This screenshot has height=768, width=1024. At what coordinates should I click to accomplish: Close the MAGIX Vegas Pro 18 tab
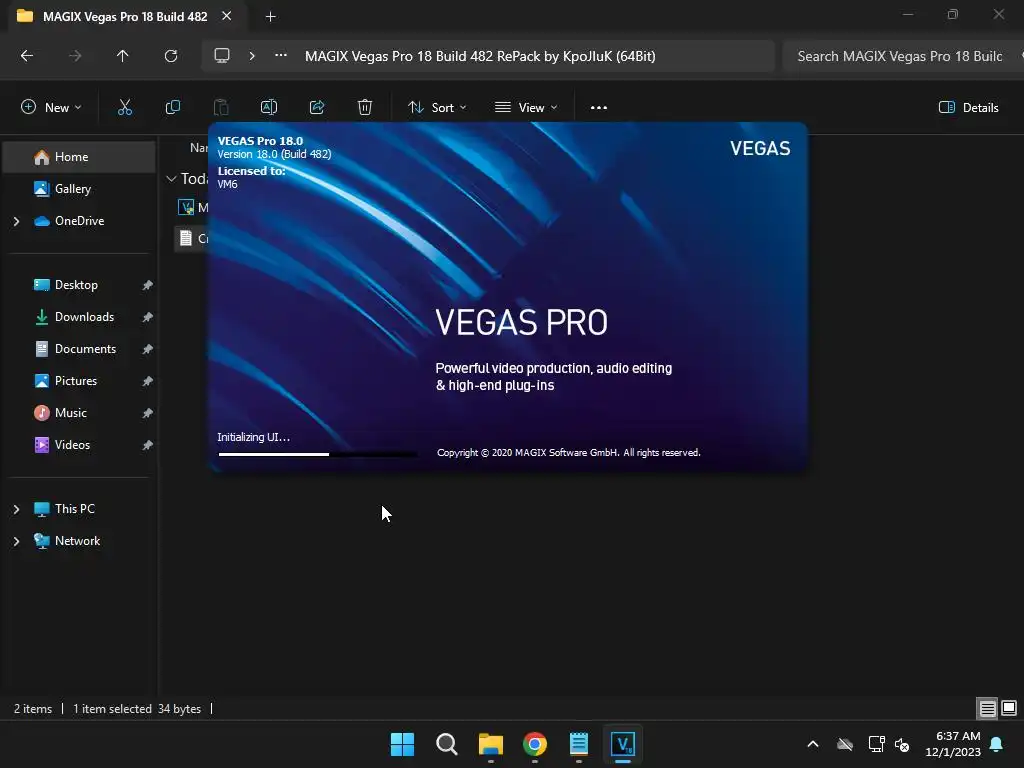pos(227,16)
